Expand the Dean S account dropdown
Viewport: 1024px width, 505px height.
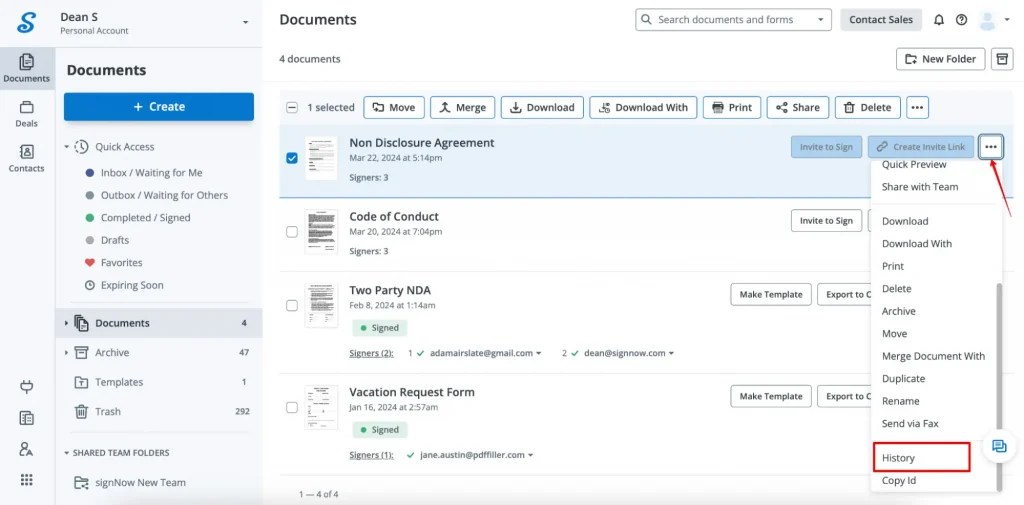246,22
